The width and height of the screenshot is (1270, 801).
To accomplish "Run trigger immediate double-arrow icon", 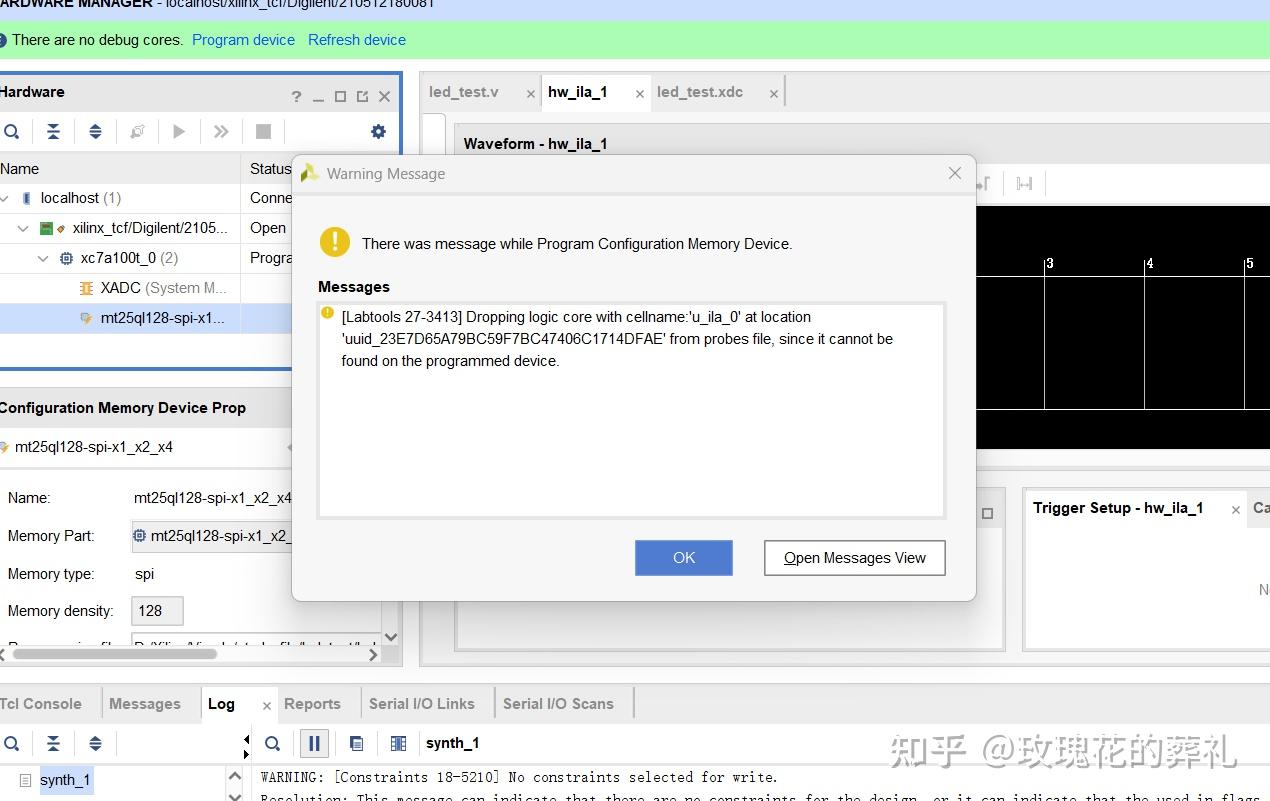I will (221, 131).
